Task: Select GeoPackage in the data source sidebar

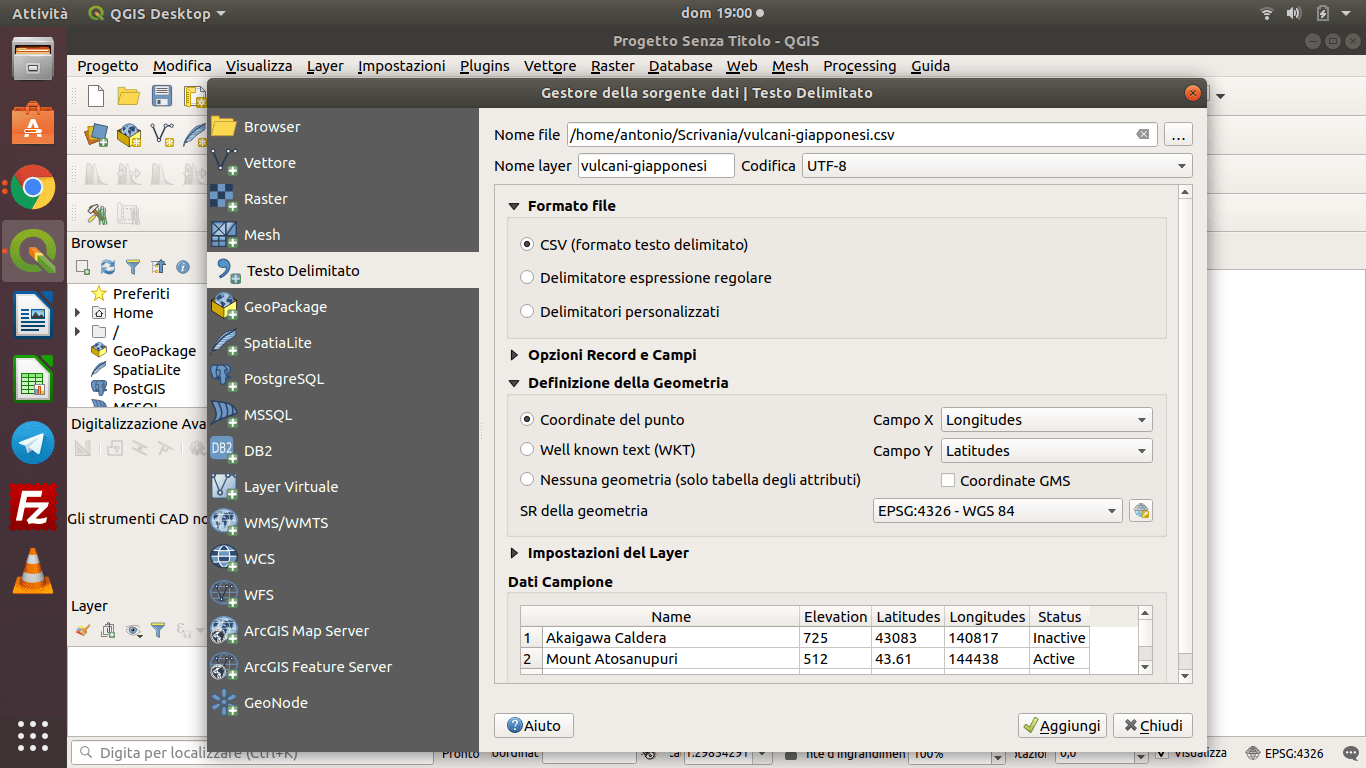Action: [x=343, y=307]
